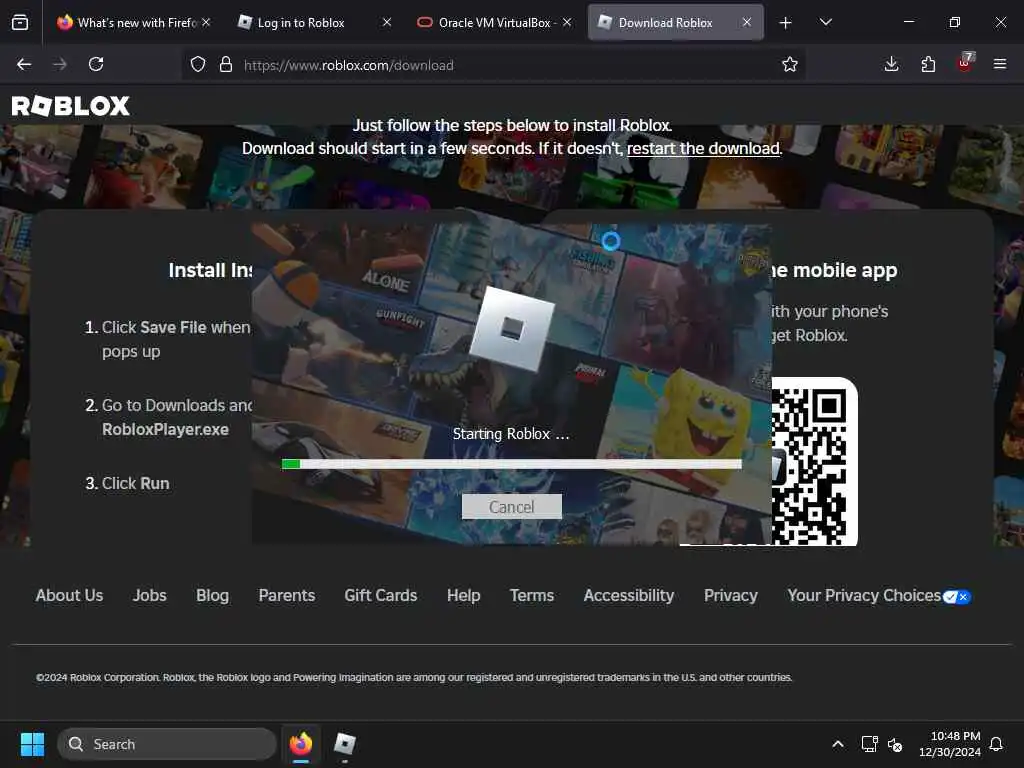Open the Firefox application menu
This screenshot has width=1024, height=768.
pyautogui.click(x=1000, y=64)
